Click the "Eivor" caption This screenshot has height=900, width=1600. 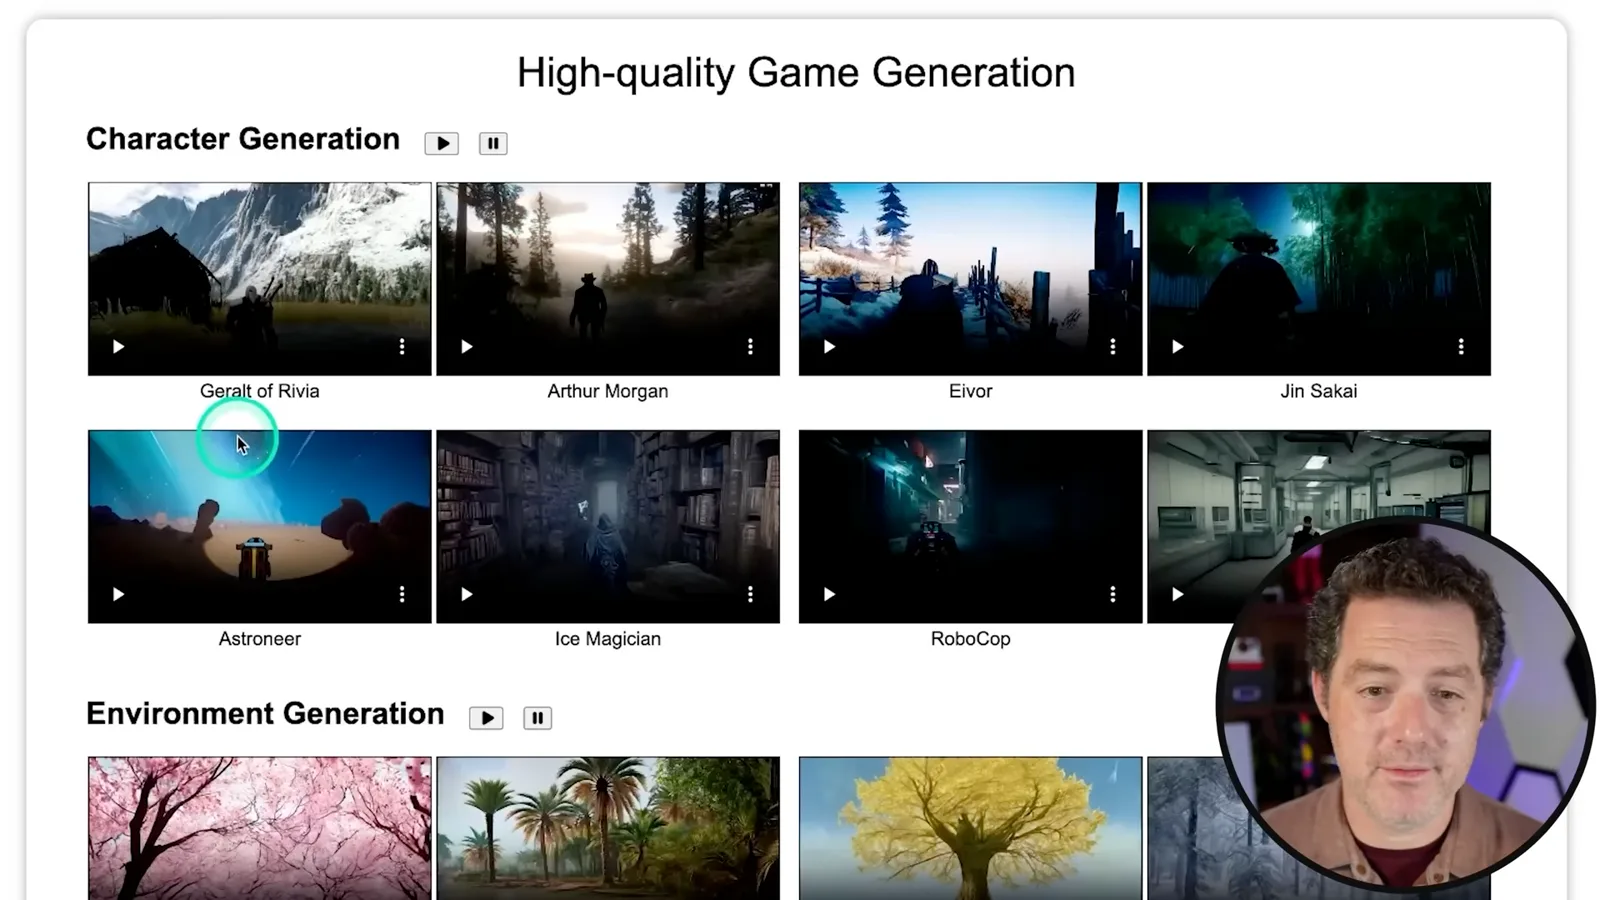pos(971,391)
